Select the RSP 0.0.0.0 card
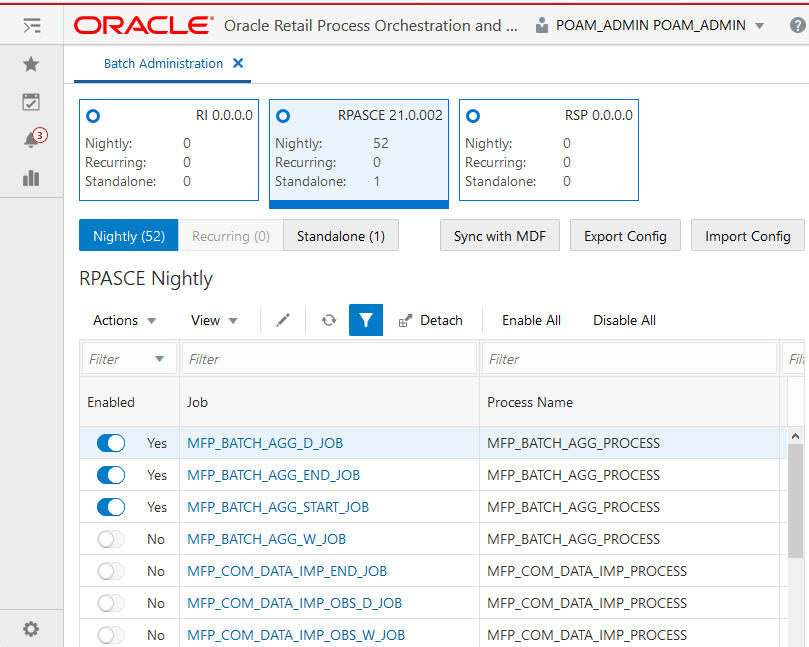 click(548, 150)
